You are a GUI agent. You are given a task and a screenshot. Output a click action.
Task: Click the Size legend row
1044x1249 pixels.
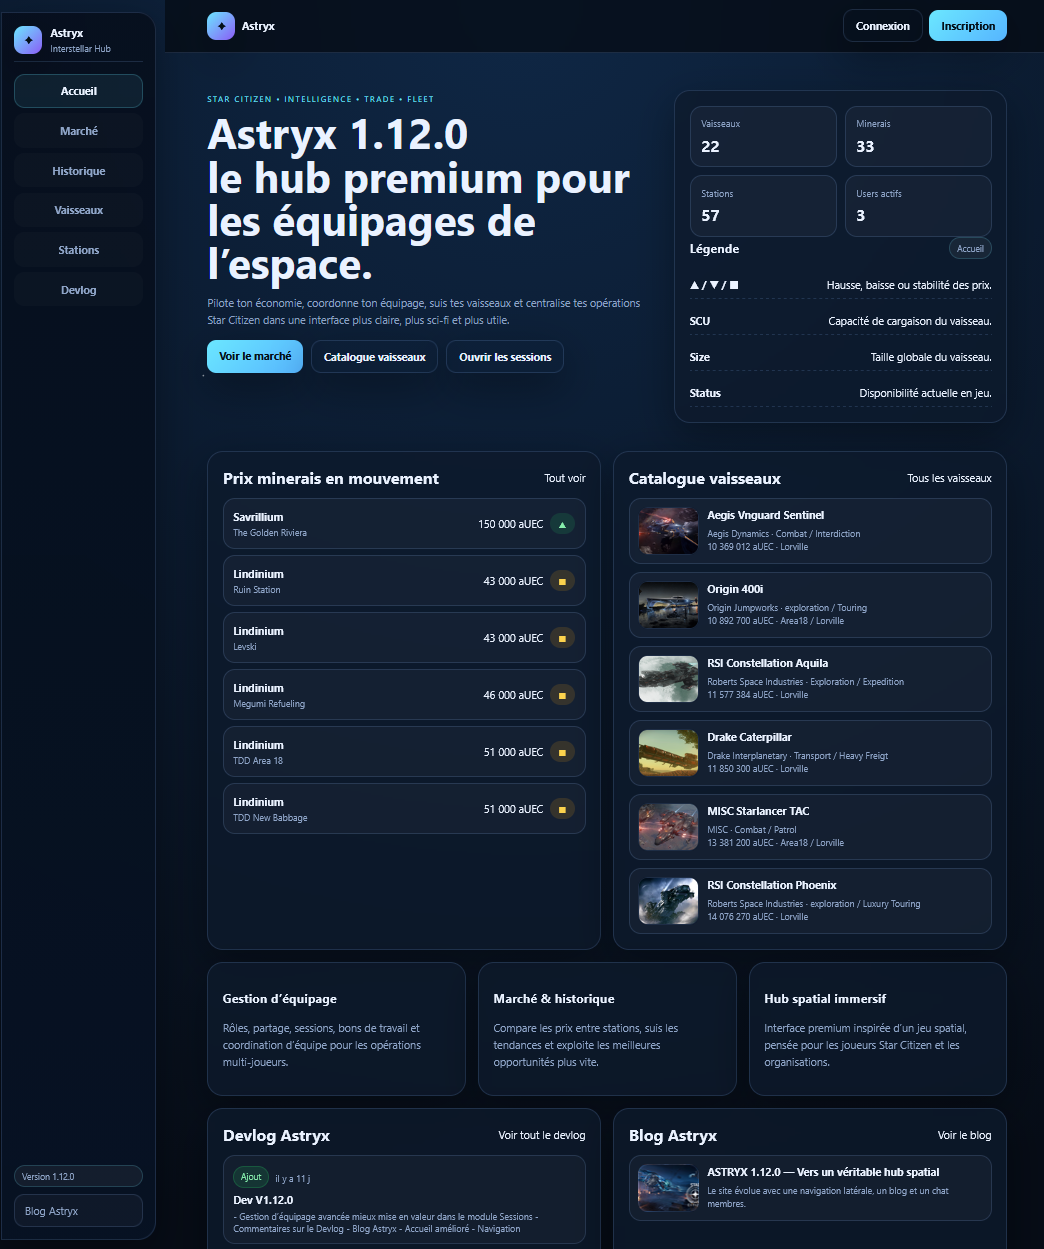[x=840, y=357]
